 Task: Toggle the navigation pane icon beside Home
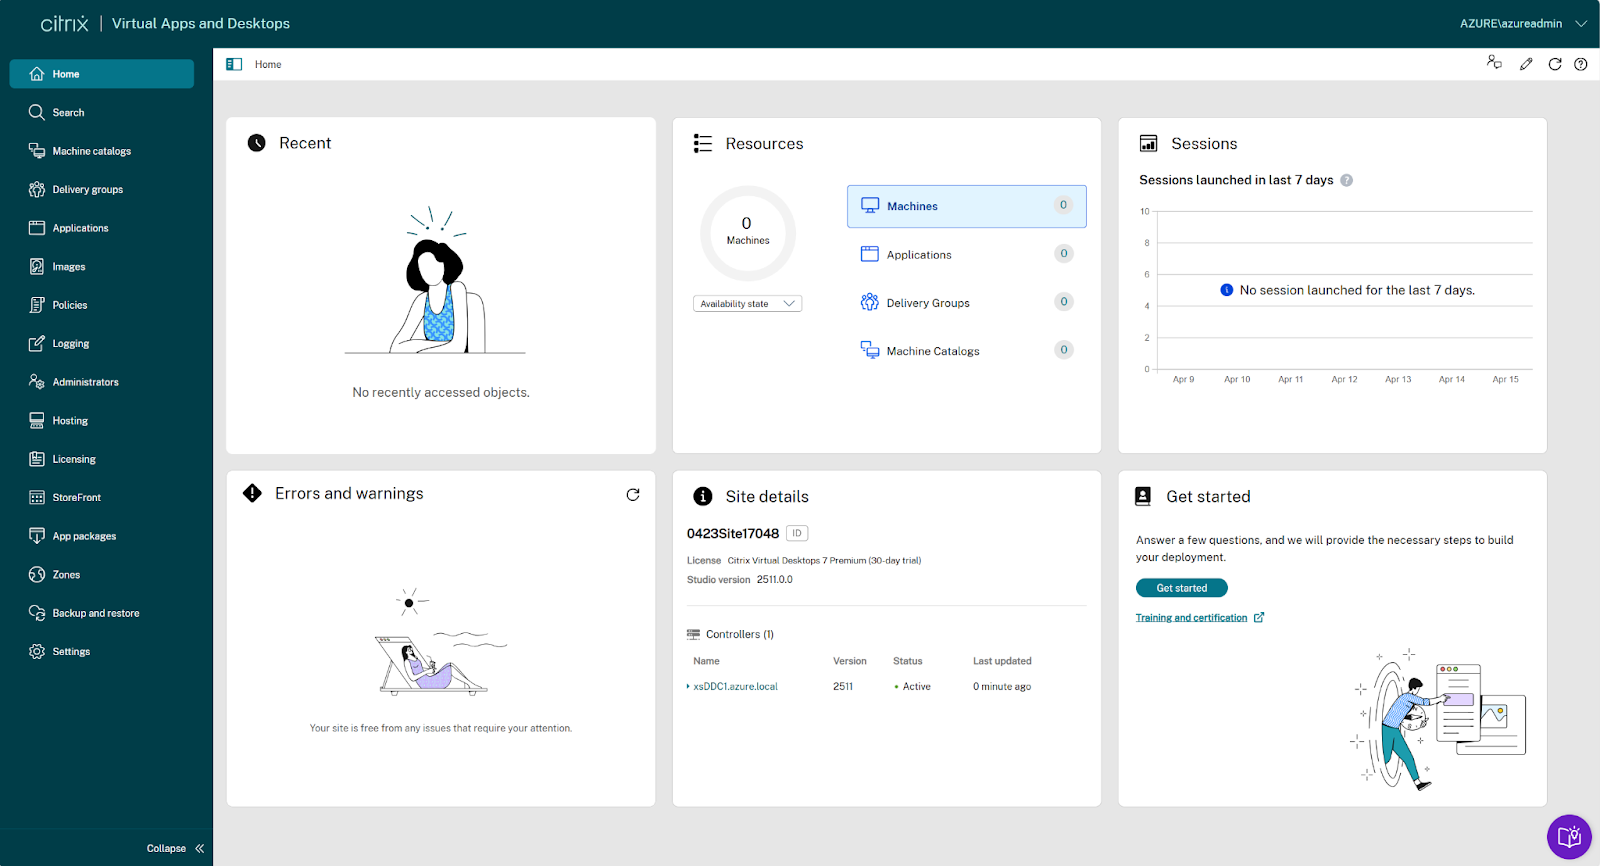[234, 64]
